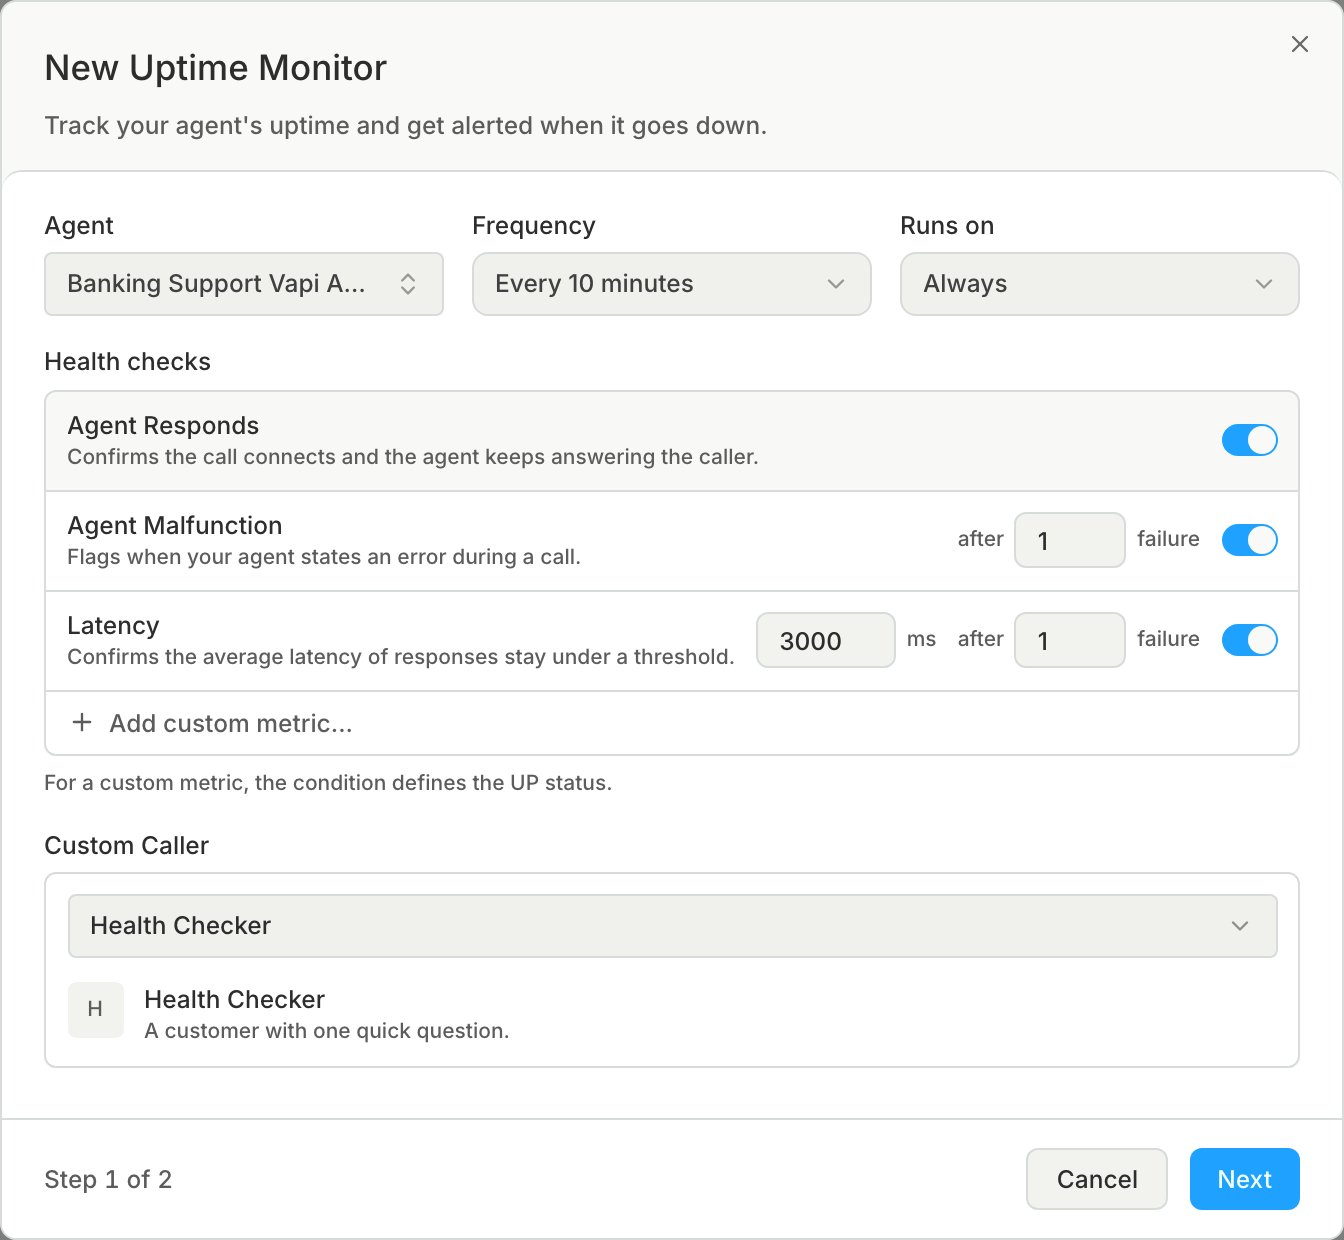Open the Frequency dropdown showing Every 10 minutes
1344x1240 pixels.
[672, 284]
